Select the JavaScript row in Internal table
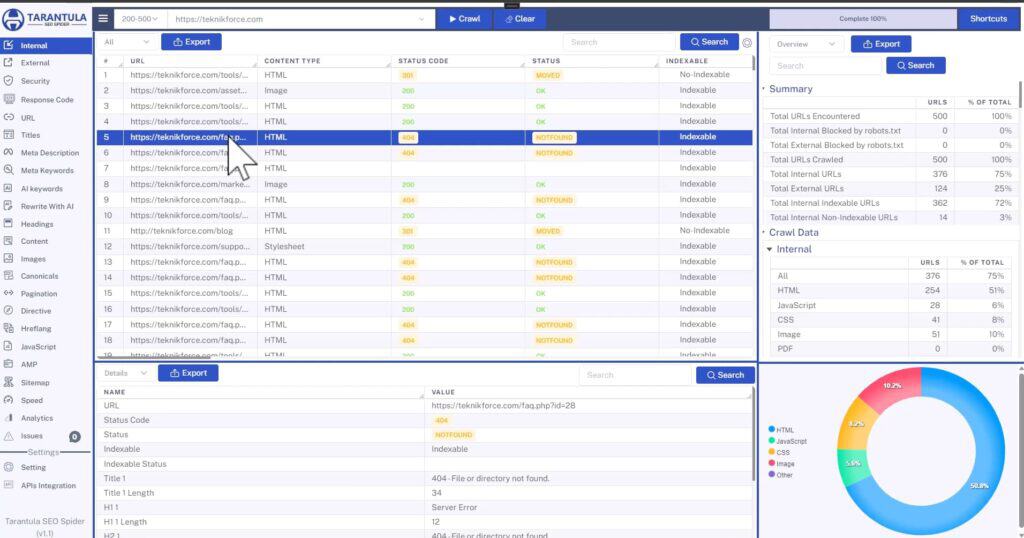 click(x=891, y=306)
